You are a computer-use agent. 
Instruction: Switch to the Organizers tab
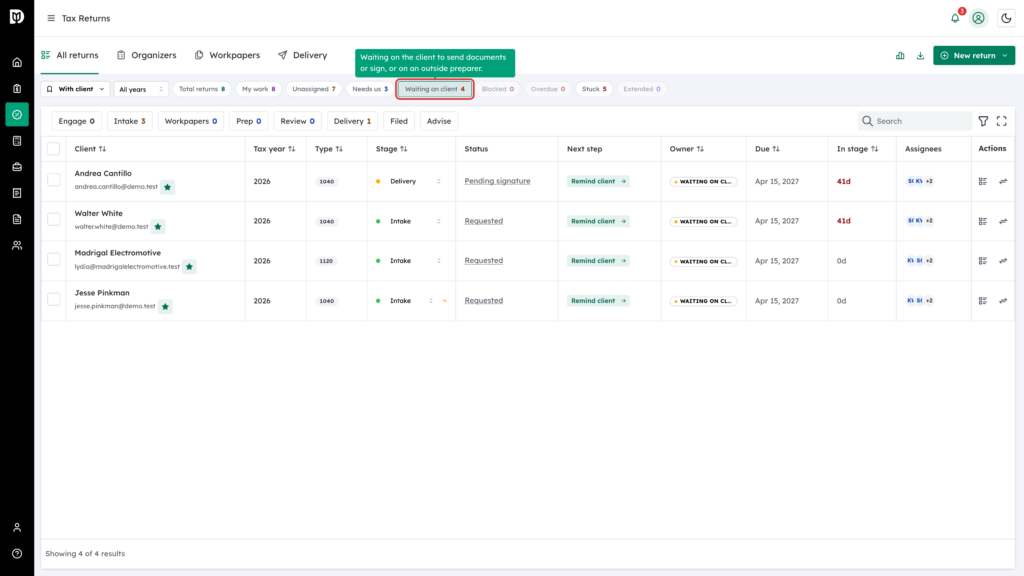(x=146, y=56)
